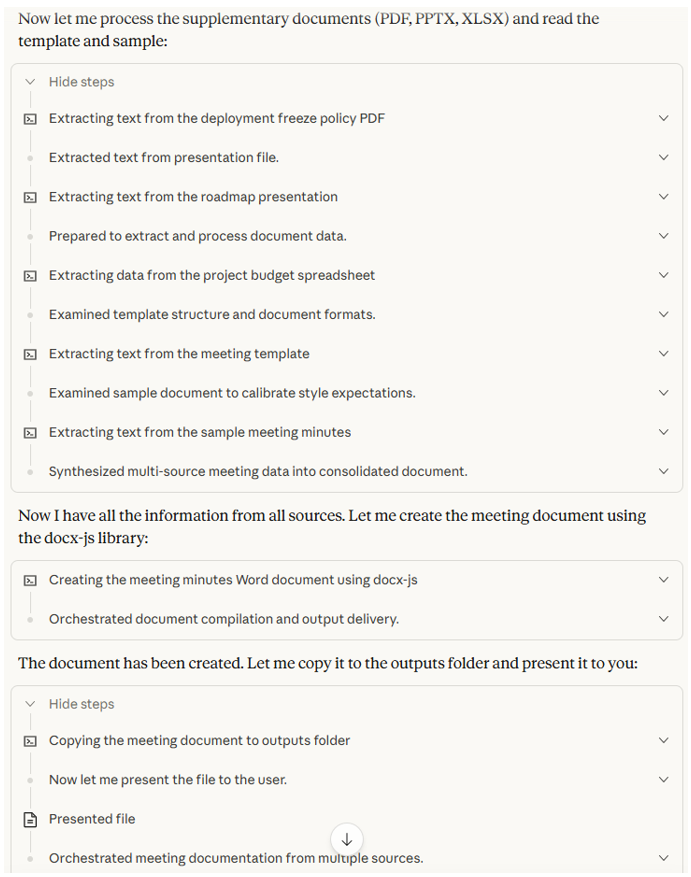Click terminal icon beside Copying the meeting document step
This screenshot has height=877, width=691.
click(x=30, y=741)
